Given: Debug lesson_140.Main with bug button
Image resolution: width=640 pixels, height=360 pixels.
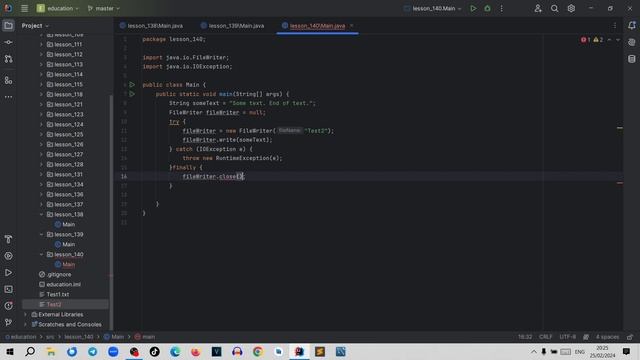Looking at the screenshot, I should [487, 8].
